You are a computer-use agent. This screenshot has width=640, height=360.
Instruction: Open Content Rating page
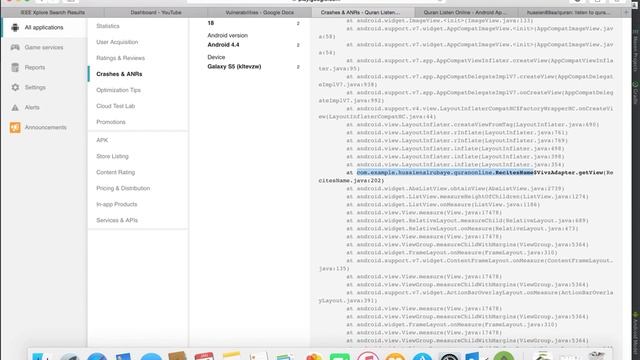[x=116, y=172]
